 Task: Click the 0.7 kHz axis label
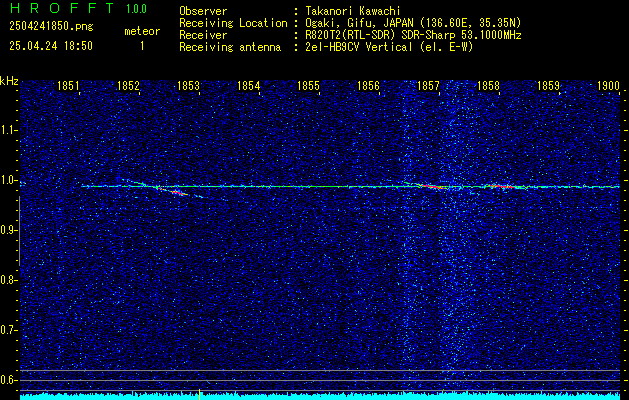tap(8, 330)
